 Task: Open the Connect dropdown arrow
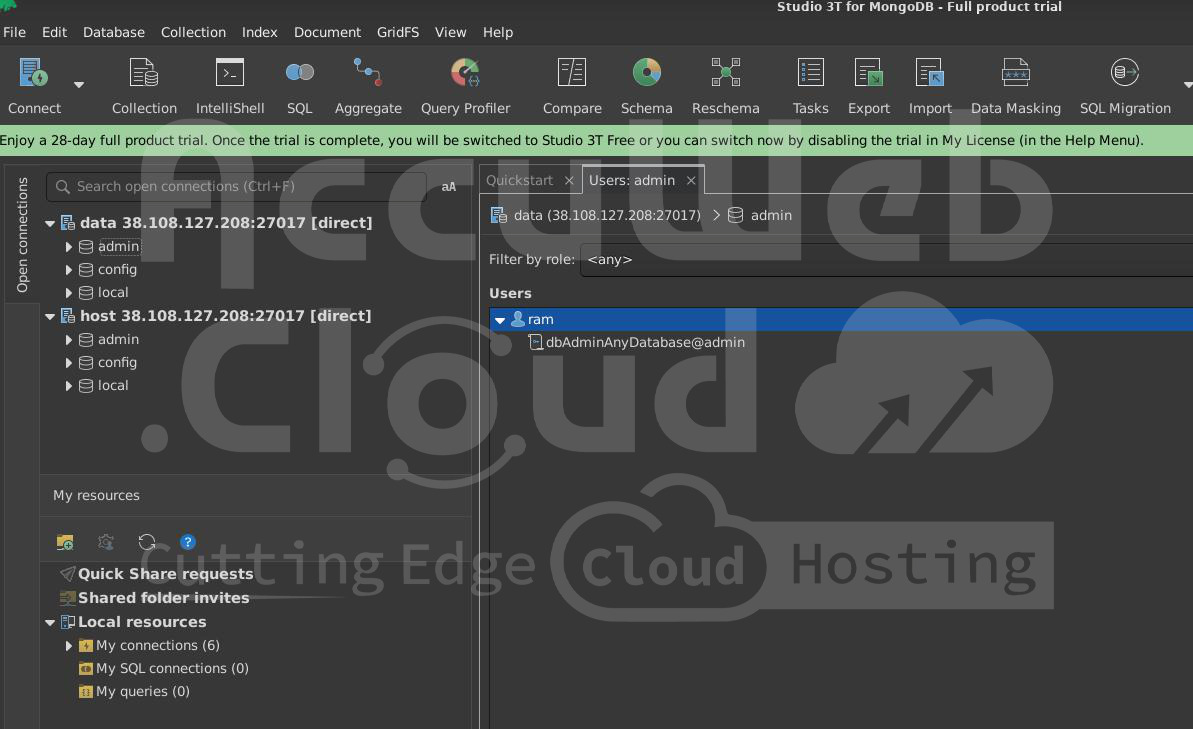coord(79,85)
